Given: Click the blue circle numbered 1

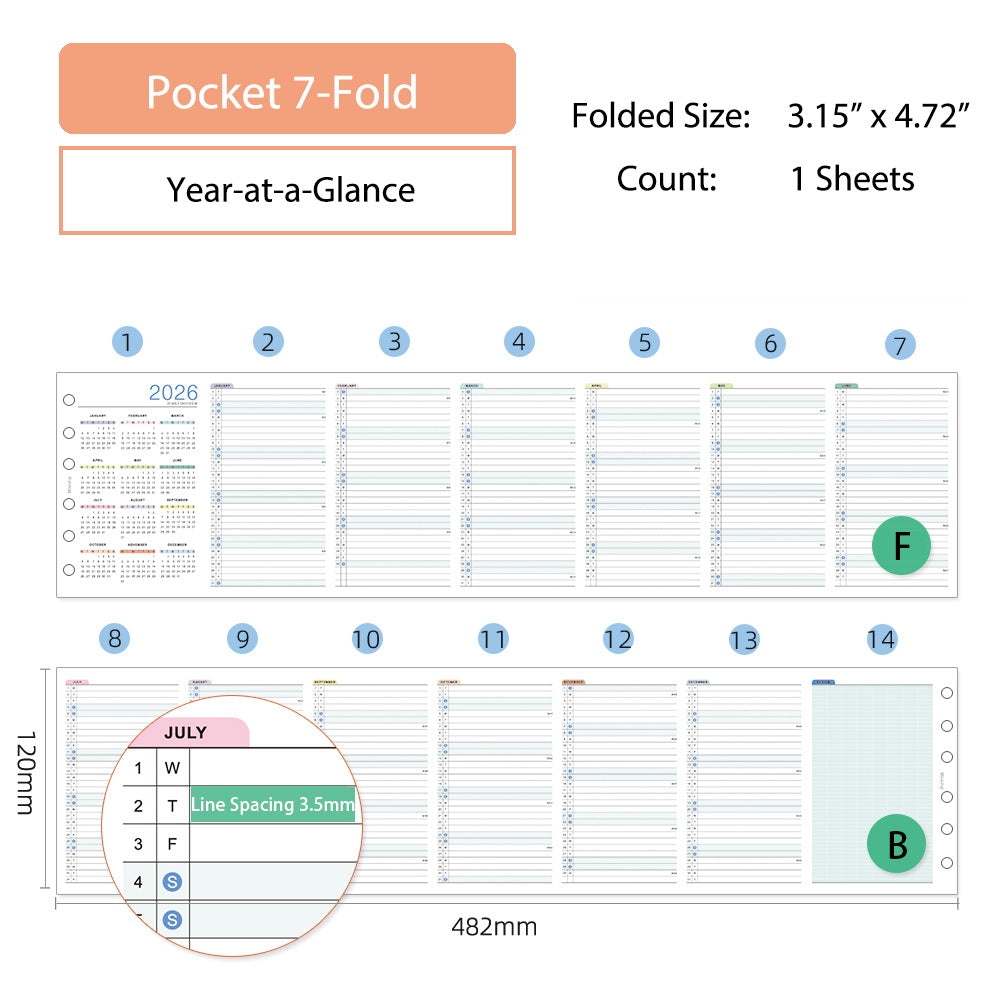Looking at the screenshot, I should (126, 343).
